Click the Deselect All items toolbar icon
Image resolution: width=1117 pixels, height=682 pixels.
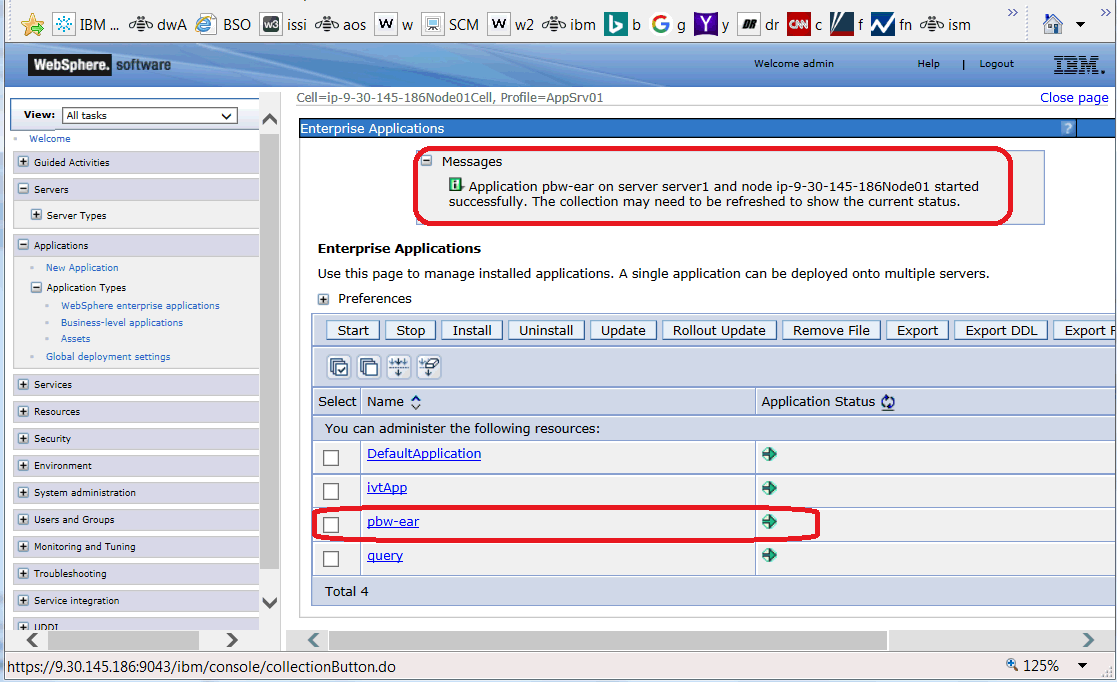tap(369, 367)
